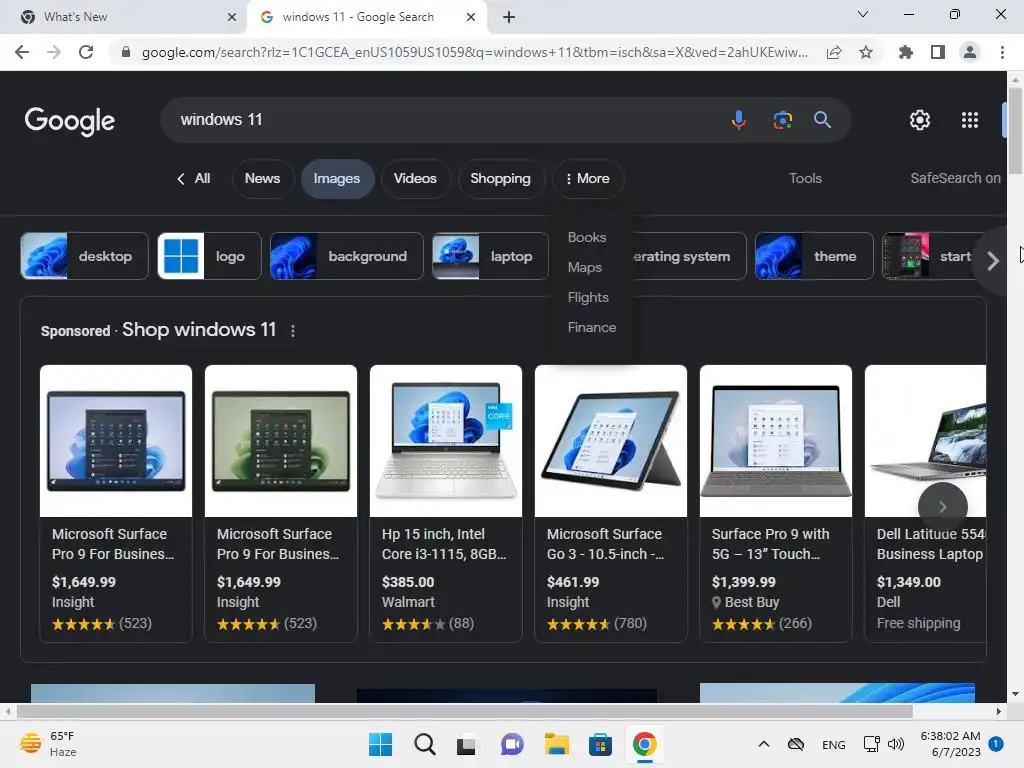Click the address bar URL
1024x768 pixels.
click(475, 52)
